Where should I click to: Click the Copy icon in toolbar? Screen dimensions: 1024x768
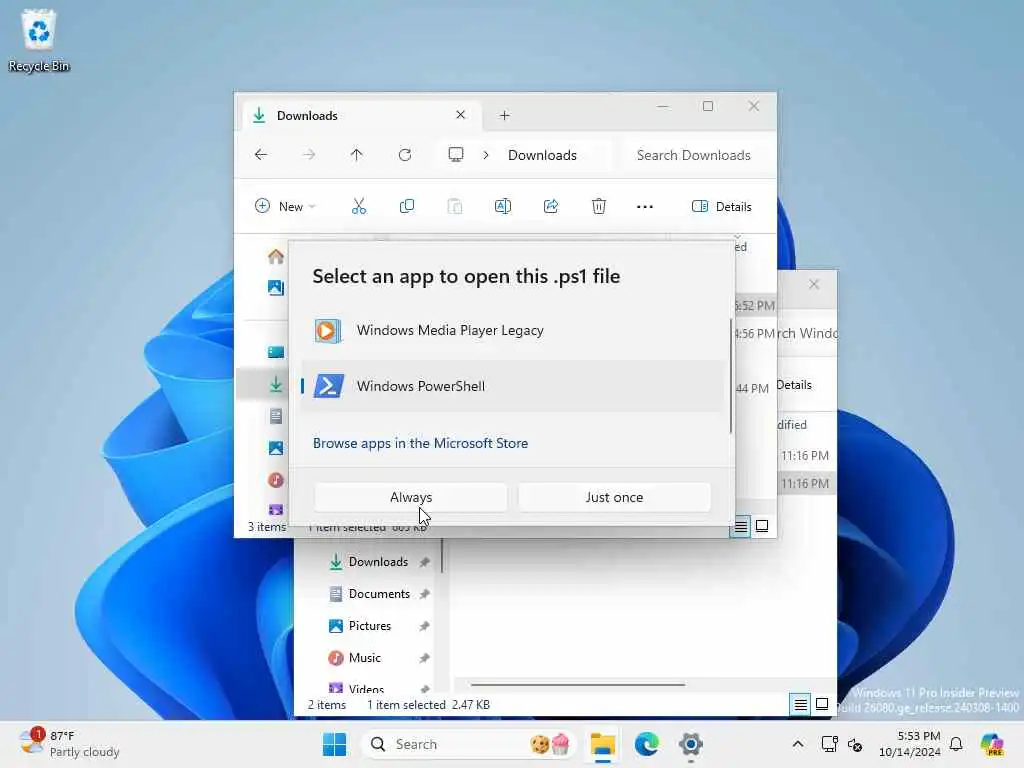[407, 206]
